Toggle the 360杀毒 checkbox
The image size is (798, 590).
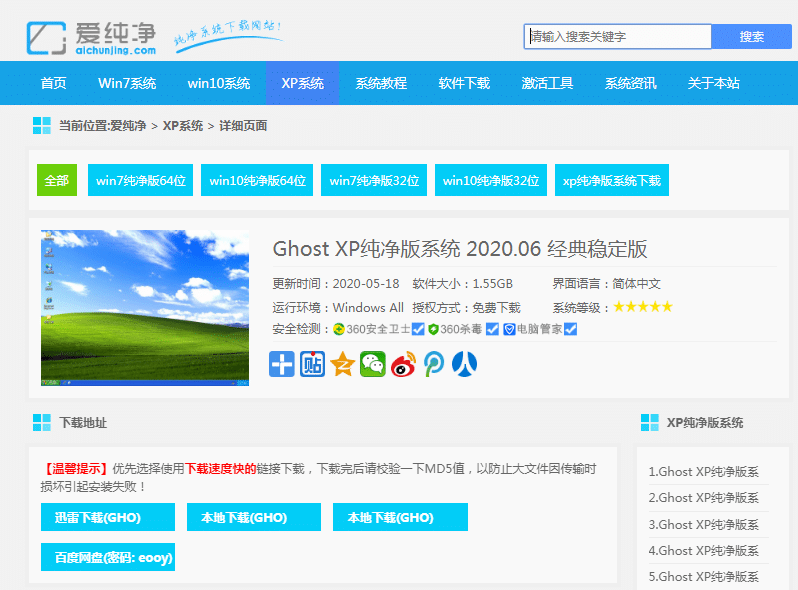[x=492, y=329]
